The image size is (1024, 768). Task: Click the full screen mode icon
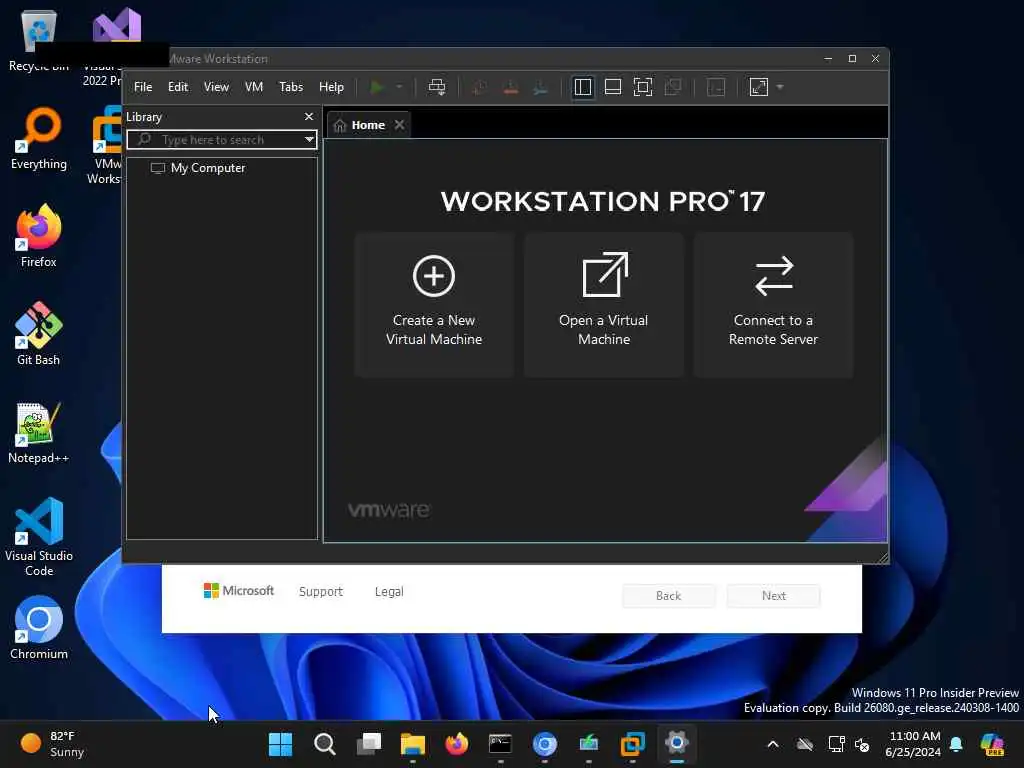(x=643, y=87)
